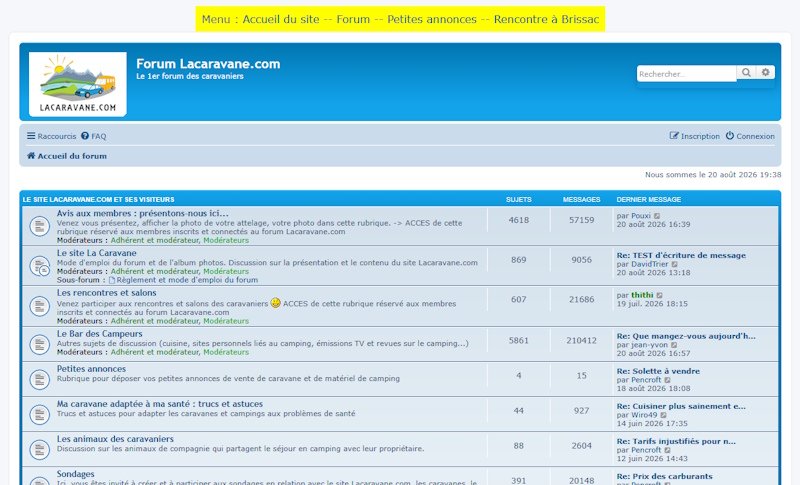Select Accueil du site in top menu
Viewport: 800px width, 485px height.
[281, 19]
